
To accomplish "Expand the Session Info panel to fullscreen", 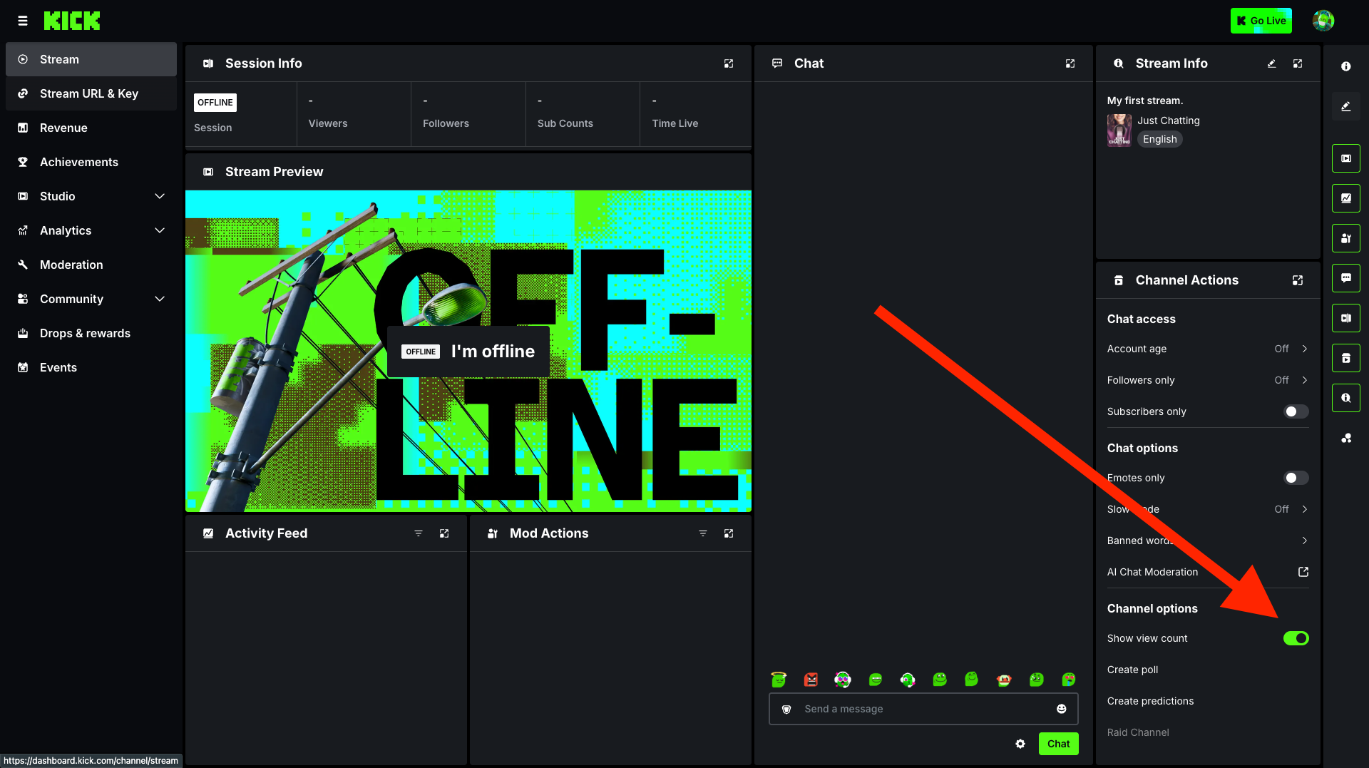I will coord(729,63).
